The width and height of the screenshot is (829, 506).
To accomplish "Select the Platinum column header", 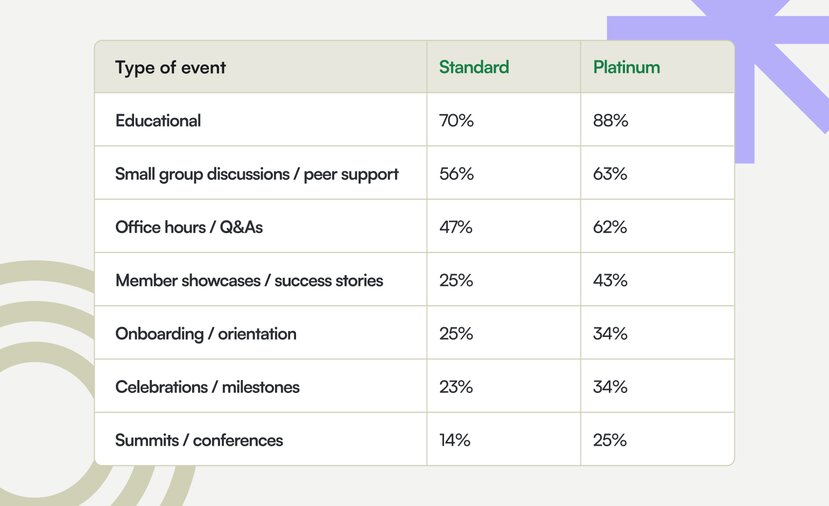I will click(x=627, y=67).
